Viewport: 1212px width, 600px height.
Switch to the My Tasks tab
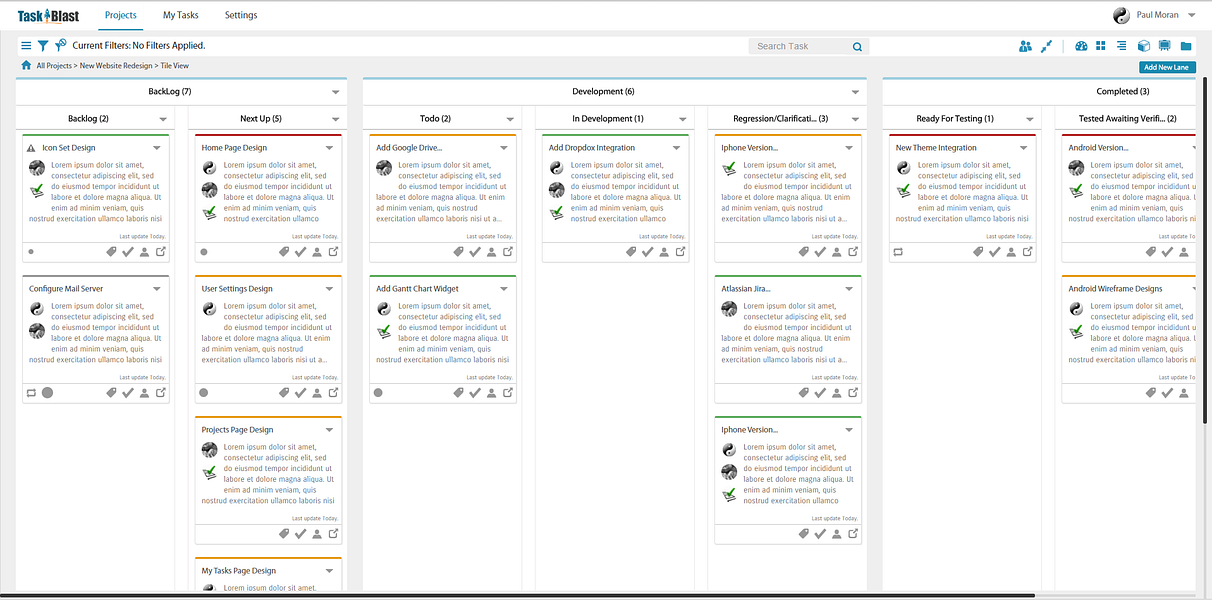(x=181, y=15)
